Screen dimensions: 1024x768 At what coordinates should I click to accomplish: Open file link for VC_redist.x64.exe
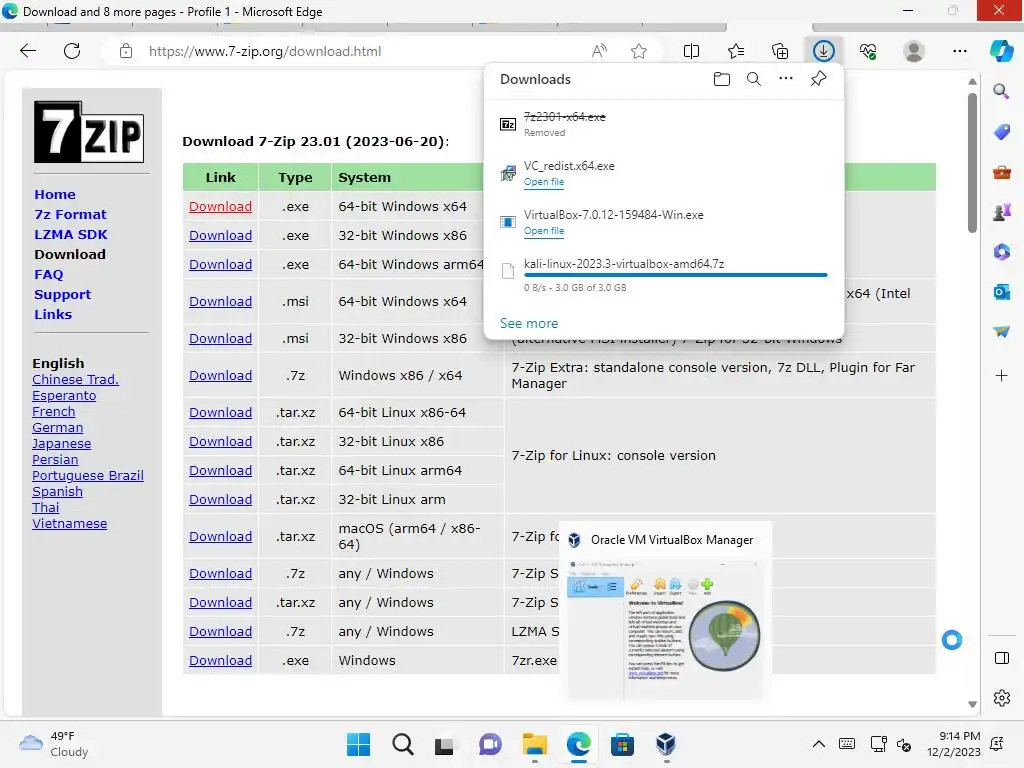(x=543, y=182)
